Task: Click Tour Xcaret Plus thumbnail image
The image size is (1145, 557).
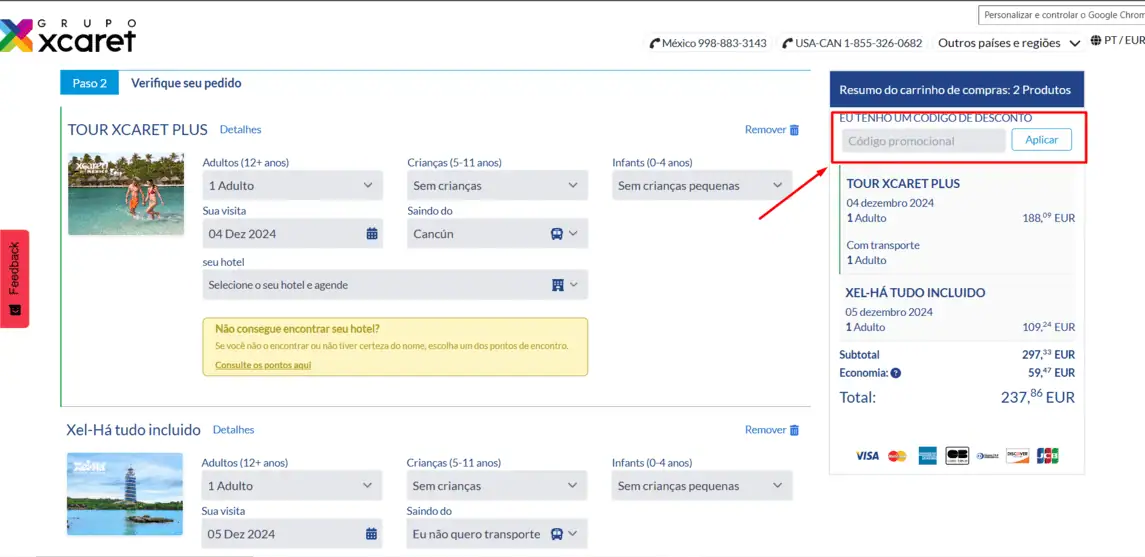Action: click(x=126, y=193)
